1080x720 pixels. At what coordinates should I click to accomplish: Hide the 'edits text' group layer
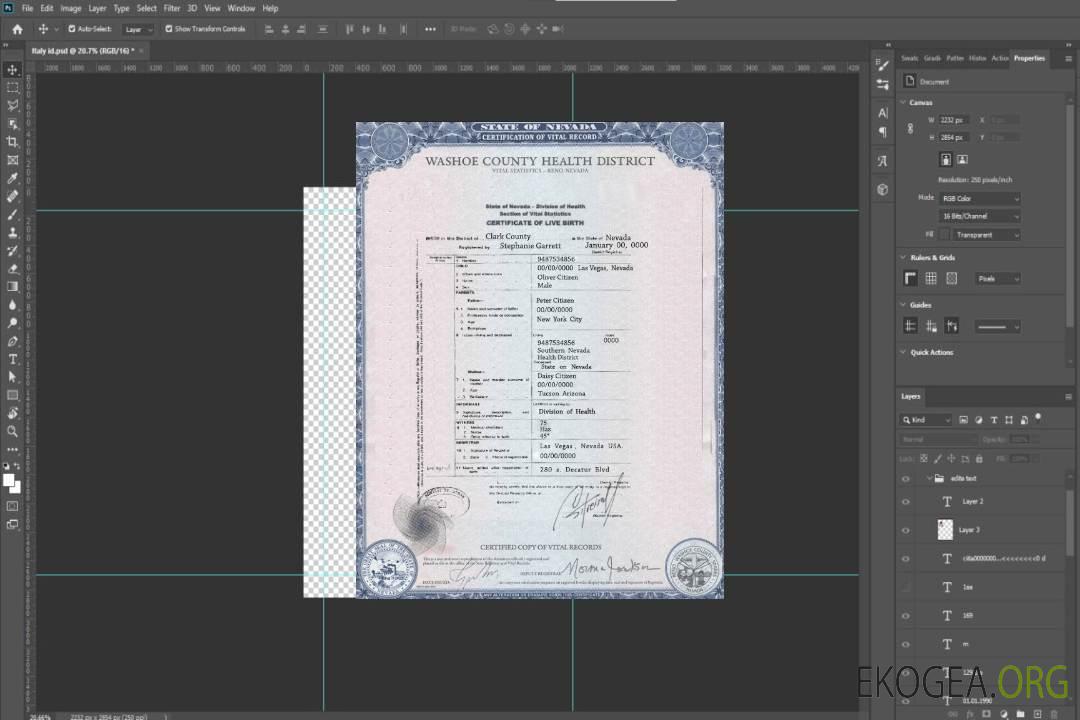(x=906, y=479)
